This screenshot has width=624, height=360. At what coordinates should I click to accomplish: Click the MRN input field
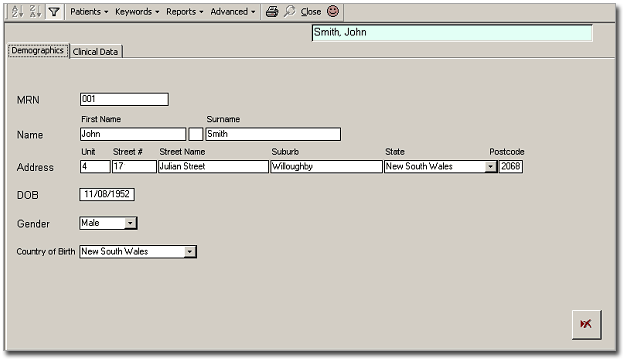124,99
